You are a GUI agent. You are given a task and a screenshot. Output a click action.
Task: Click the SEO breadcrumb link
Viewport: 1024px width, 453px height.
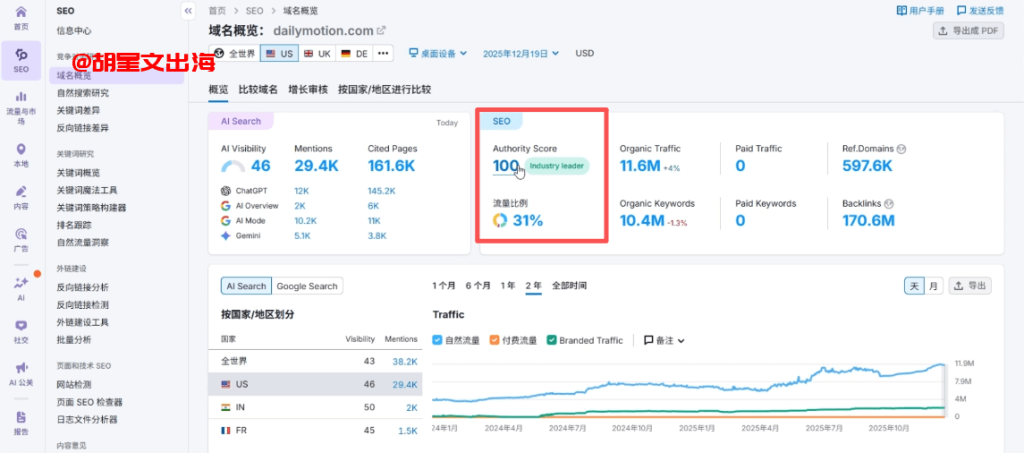(255, 10)
